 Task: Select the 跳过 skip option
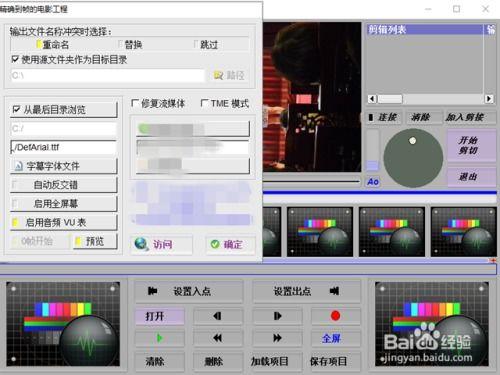pyautogui.click(x=206, y=45)
